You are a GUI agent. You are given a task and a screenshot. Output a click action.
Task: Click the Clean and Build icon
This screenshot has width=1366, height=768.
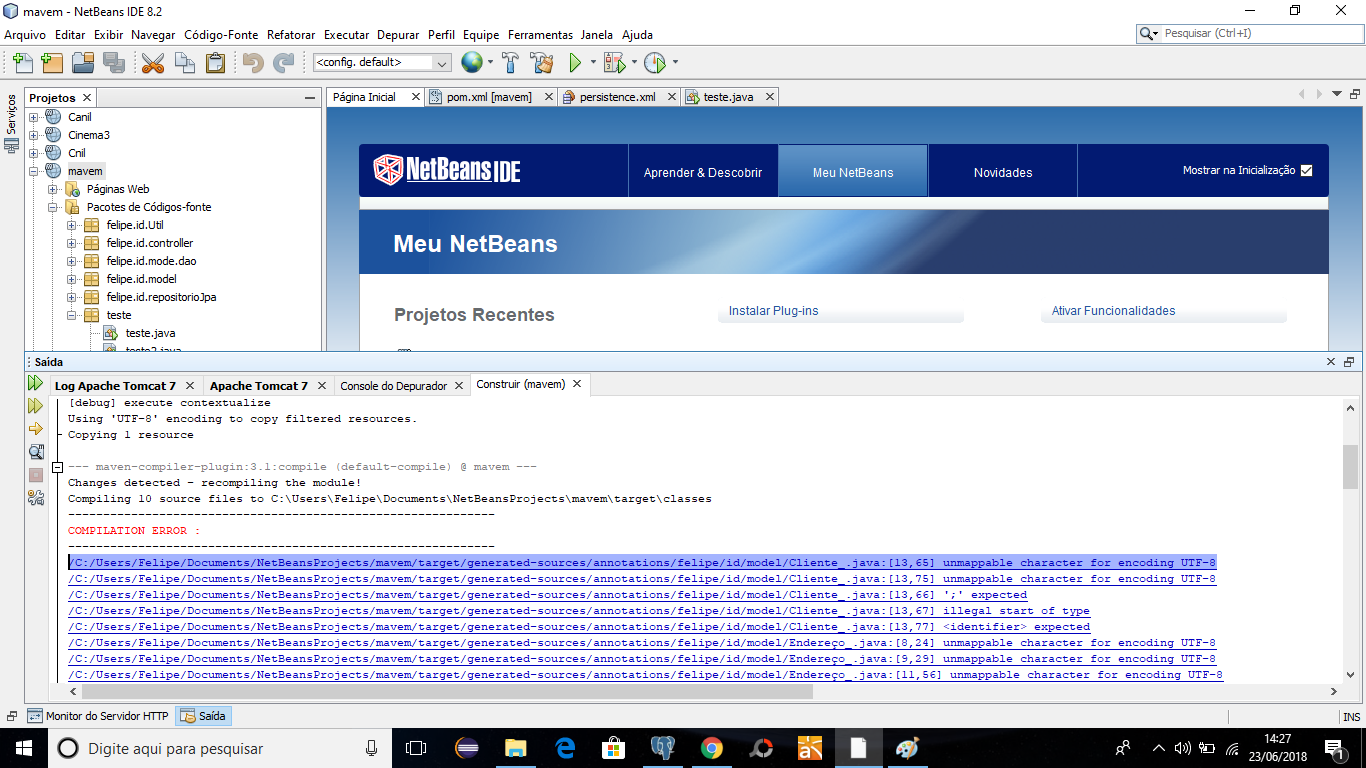542,63
